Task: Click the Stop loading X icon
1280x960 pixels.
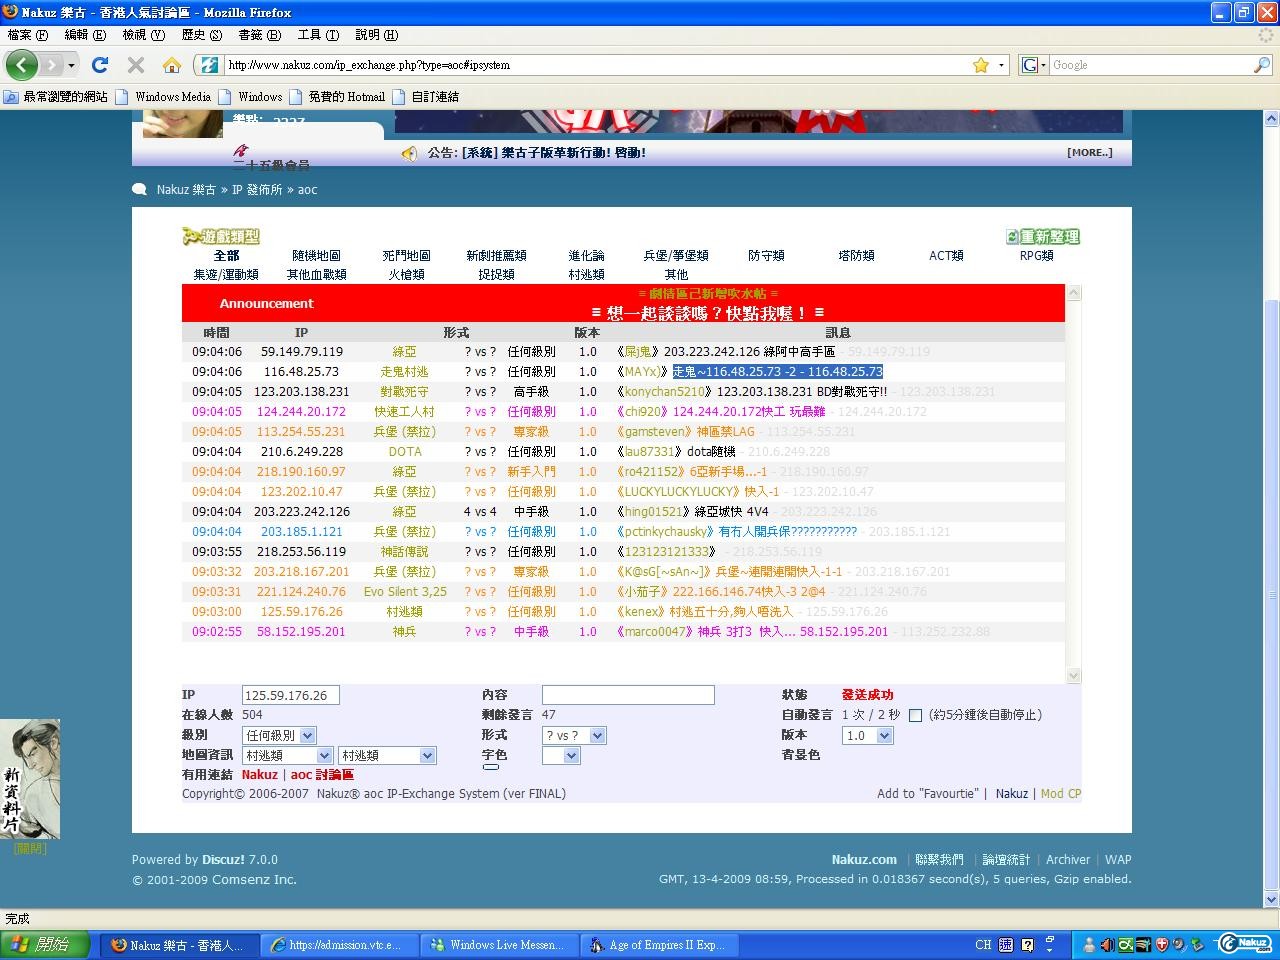Action: coord(136,65)
